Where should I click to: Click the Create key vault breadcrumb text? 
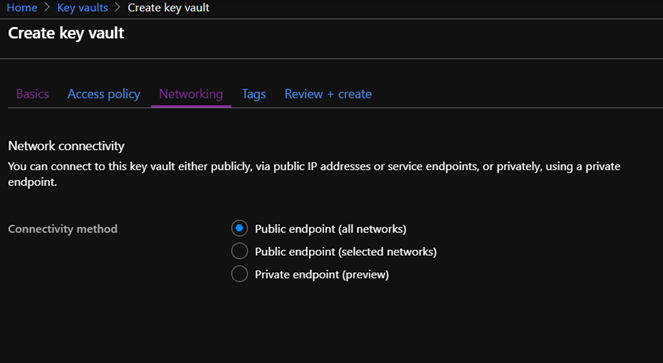click(168, 8)
